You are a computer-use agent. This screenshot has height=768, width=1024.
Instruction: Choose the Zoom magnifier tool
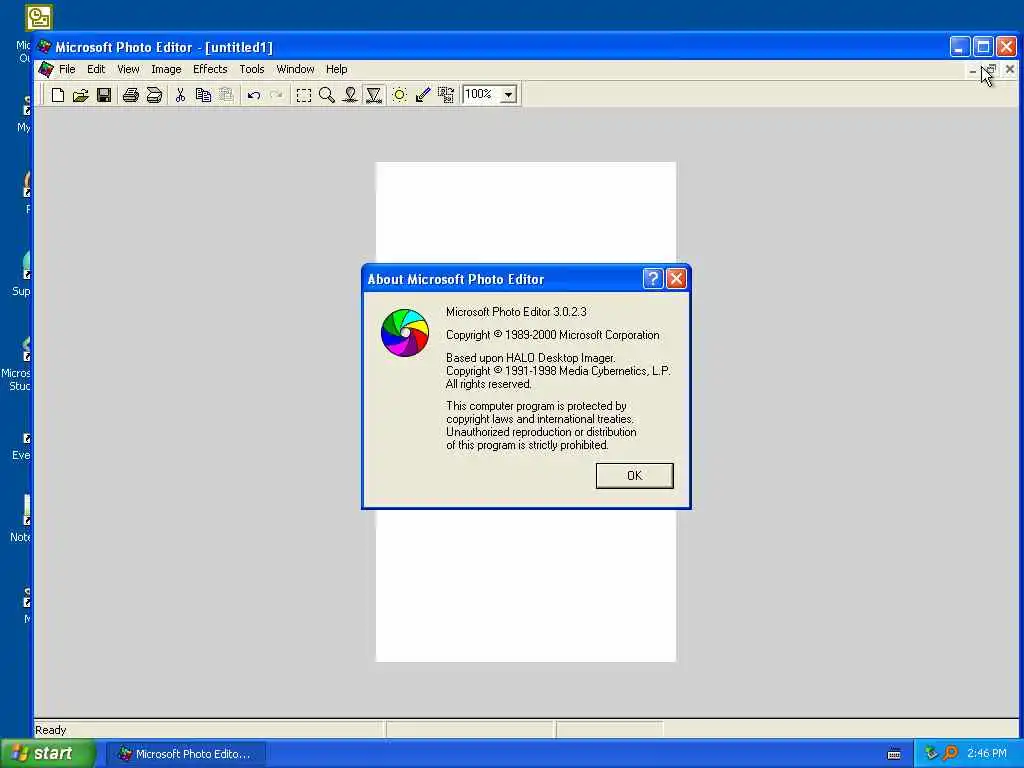click(x=327, y=95)
